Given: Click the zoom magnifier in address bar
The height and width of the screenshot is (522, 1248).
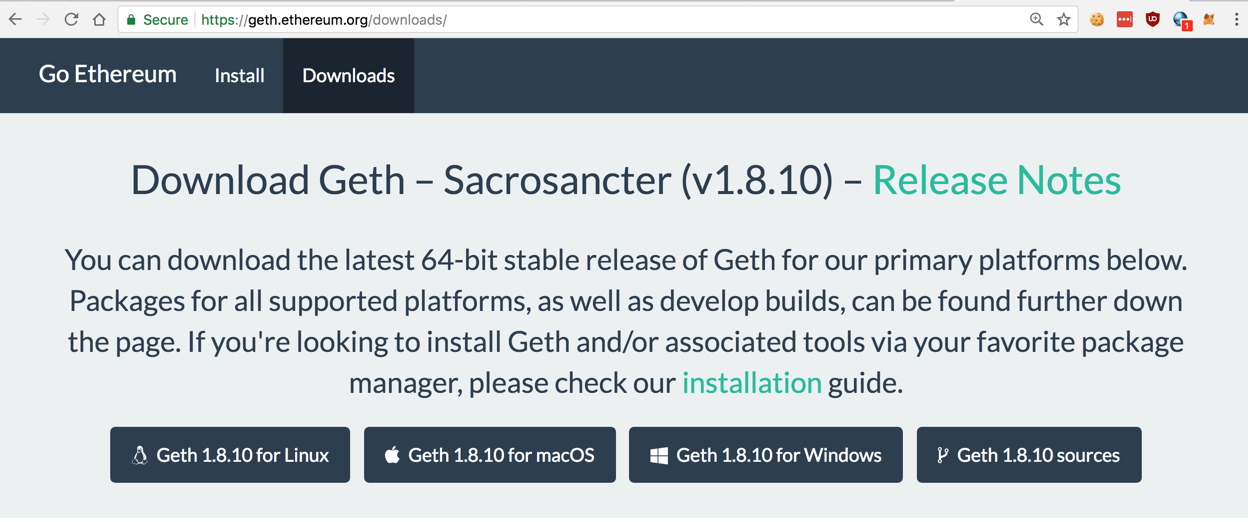Looking at the screenshot, I should pos(1036,19).
